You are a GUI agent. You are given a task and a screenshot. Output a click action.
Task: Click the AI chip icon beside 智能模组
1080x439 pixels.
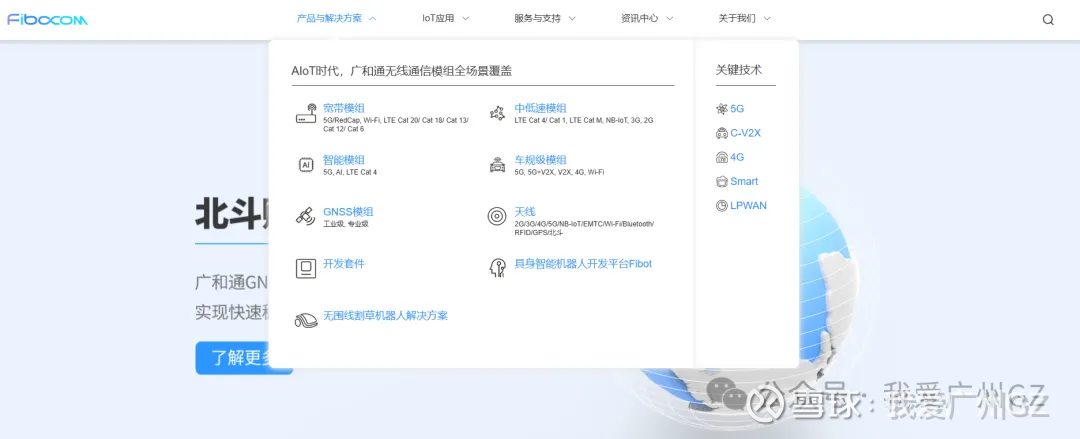(x=306, y=165)
